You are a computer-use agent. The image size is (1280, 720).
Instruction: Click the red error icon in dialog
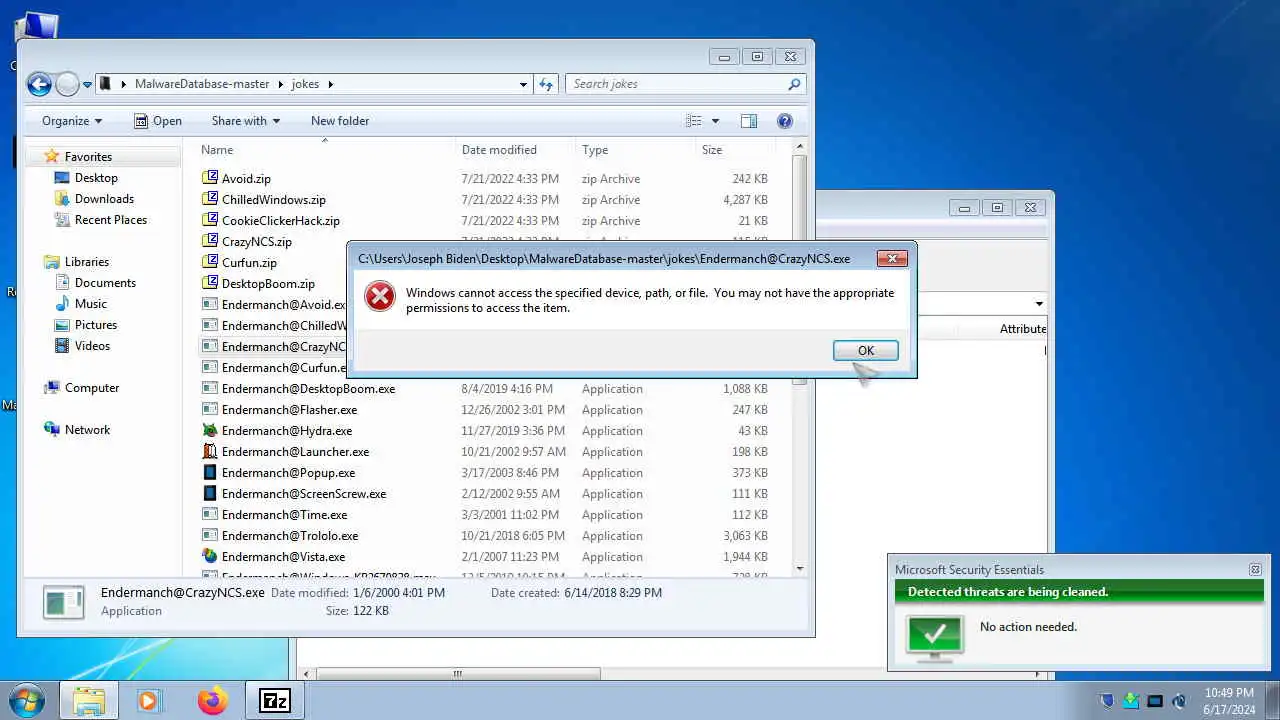(380, 296)
